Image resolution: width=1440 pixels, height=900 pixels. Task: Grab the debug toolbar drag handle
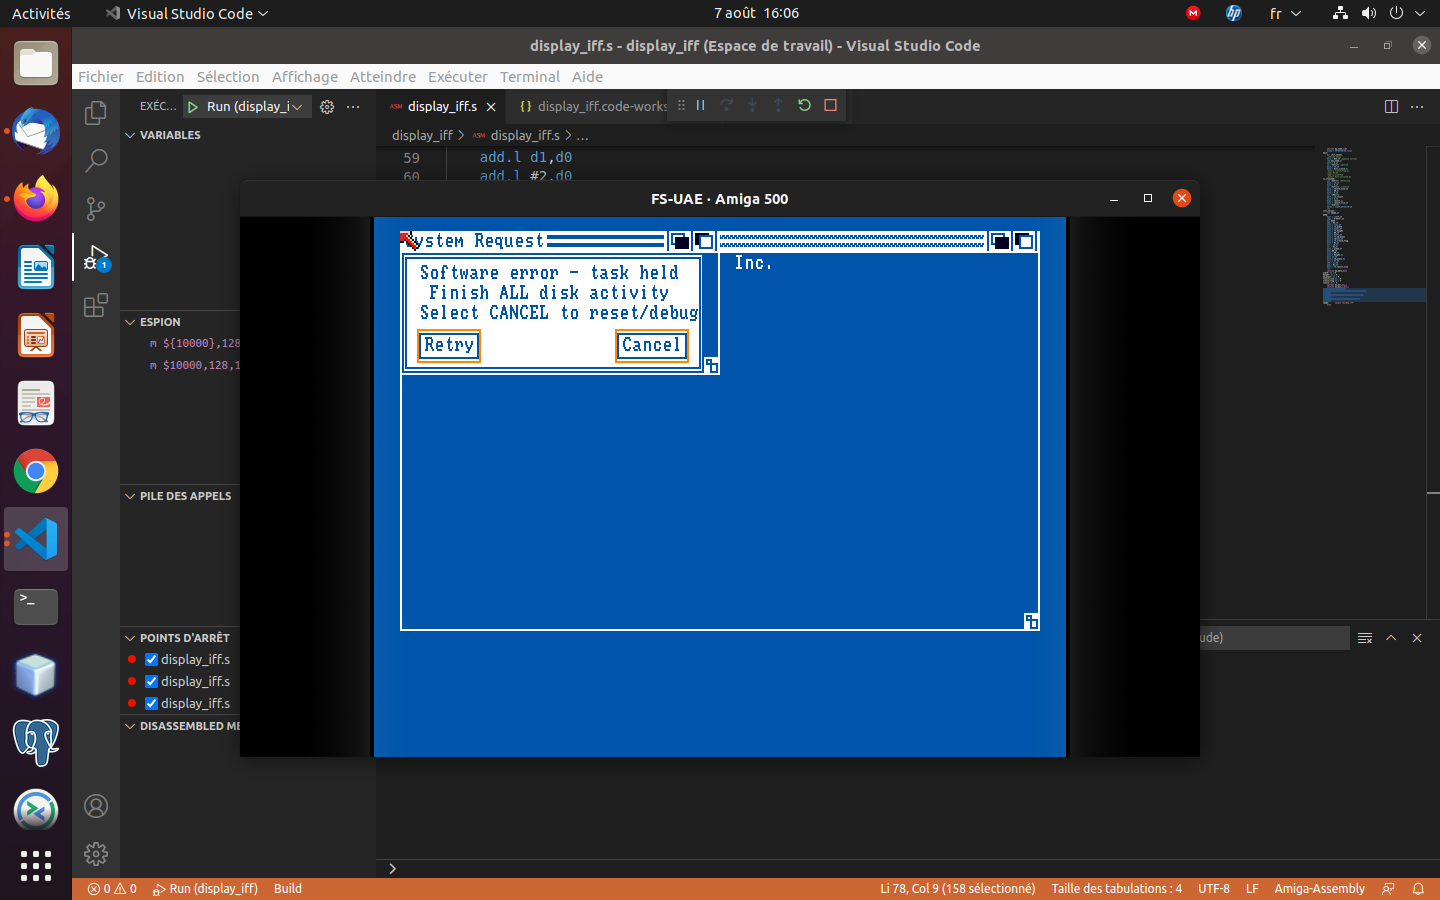[681, 105]
